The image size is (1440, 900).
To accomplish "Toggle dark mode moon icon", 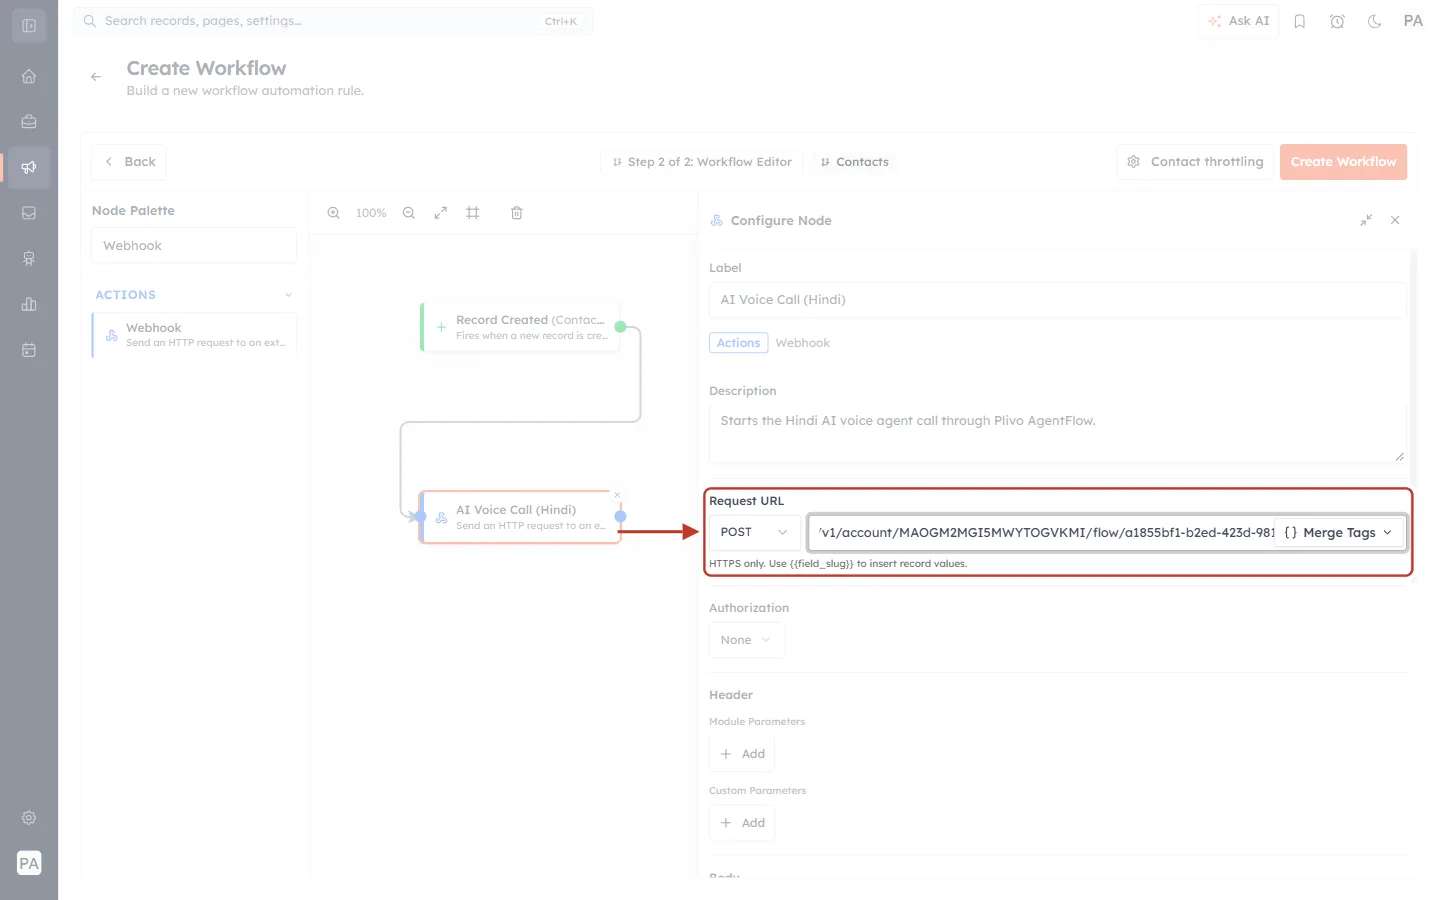I will pyautogui.click(x=1375, y=21).
